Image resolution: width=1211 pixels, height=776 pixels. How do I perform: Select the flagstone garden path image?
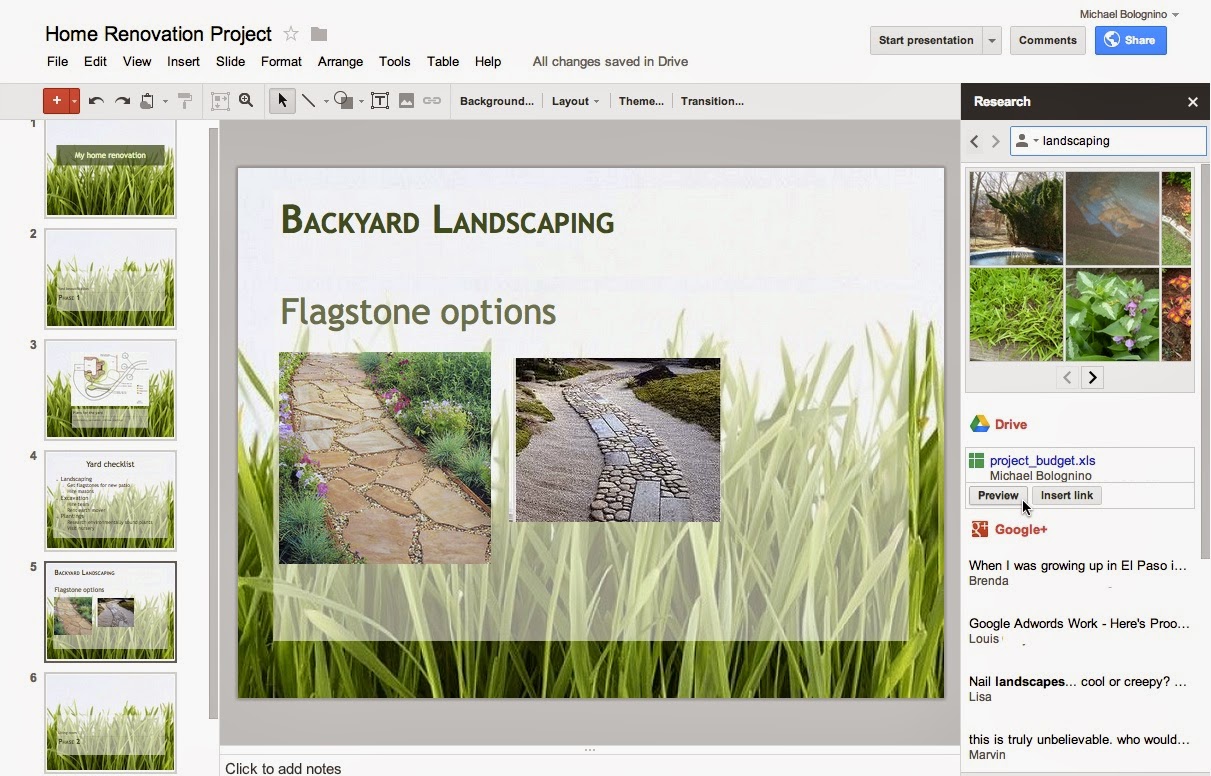(385, 457)
